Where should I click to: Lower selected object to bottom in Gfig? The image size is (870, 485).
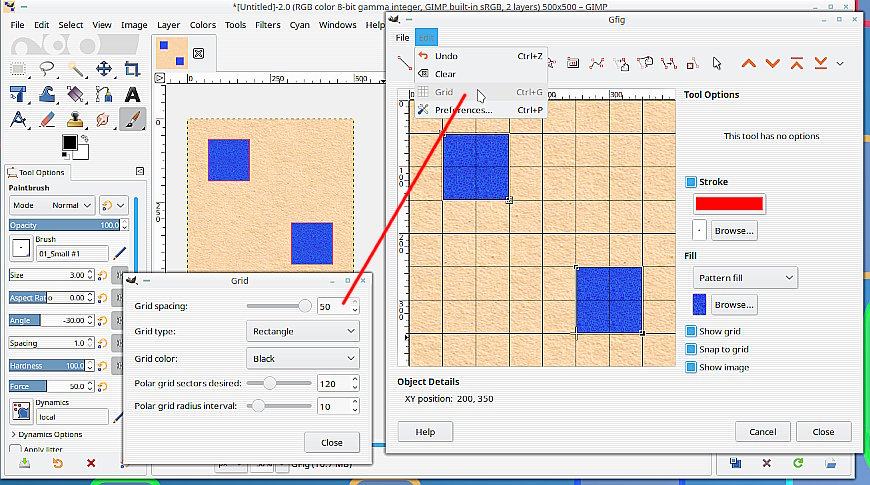click(x=821, y=63)
